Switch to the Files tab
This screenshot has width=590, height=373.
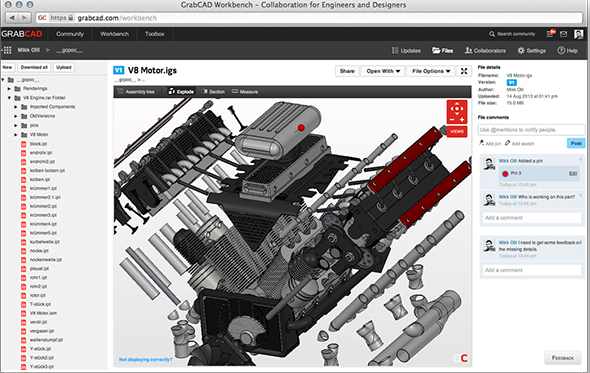(442, 50)
